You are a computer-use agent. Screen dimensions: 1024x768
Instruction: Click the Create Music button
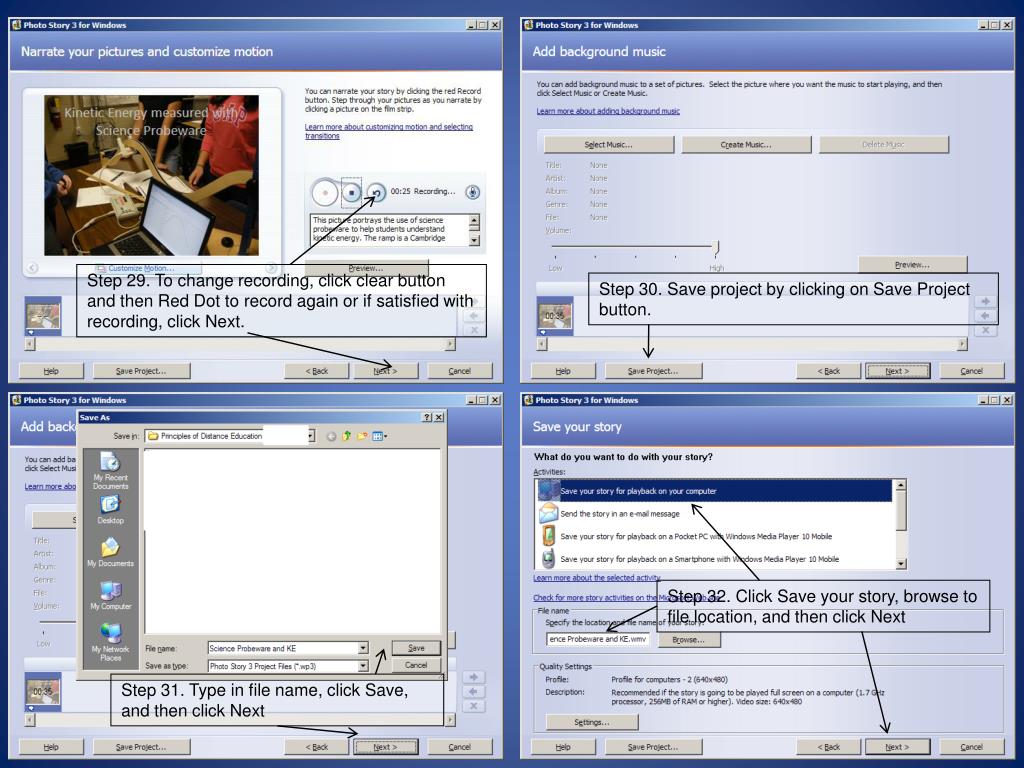746,144
